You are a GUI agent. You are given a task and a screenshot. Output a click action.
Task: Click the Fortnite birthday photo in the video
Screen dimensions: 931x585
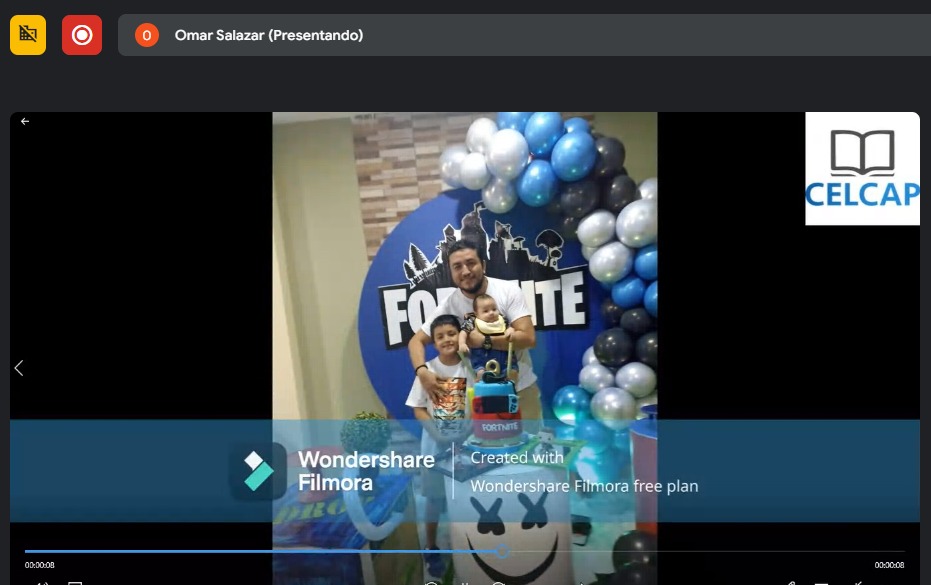click(465, 347)
